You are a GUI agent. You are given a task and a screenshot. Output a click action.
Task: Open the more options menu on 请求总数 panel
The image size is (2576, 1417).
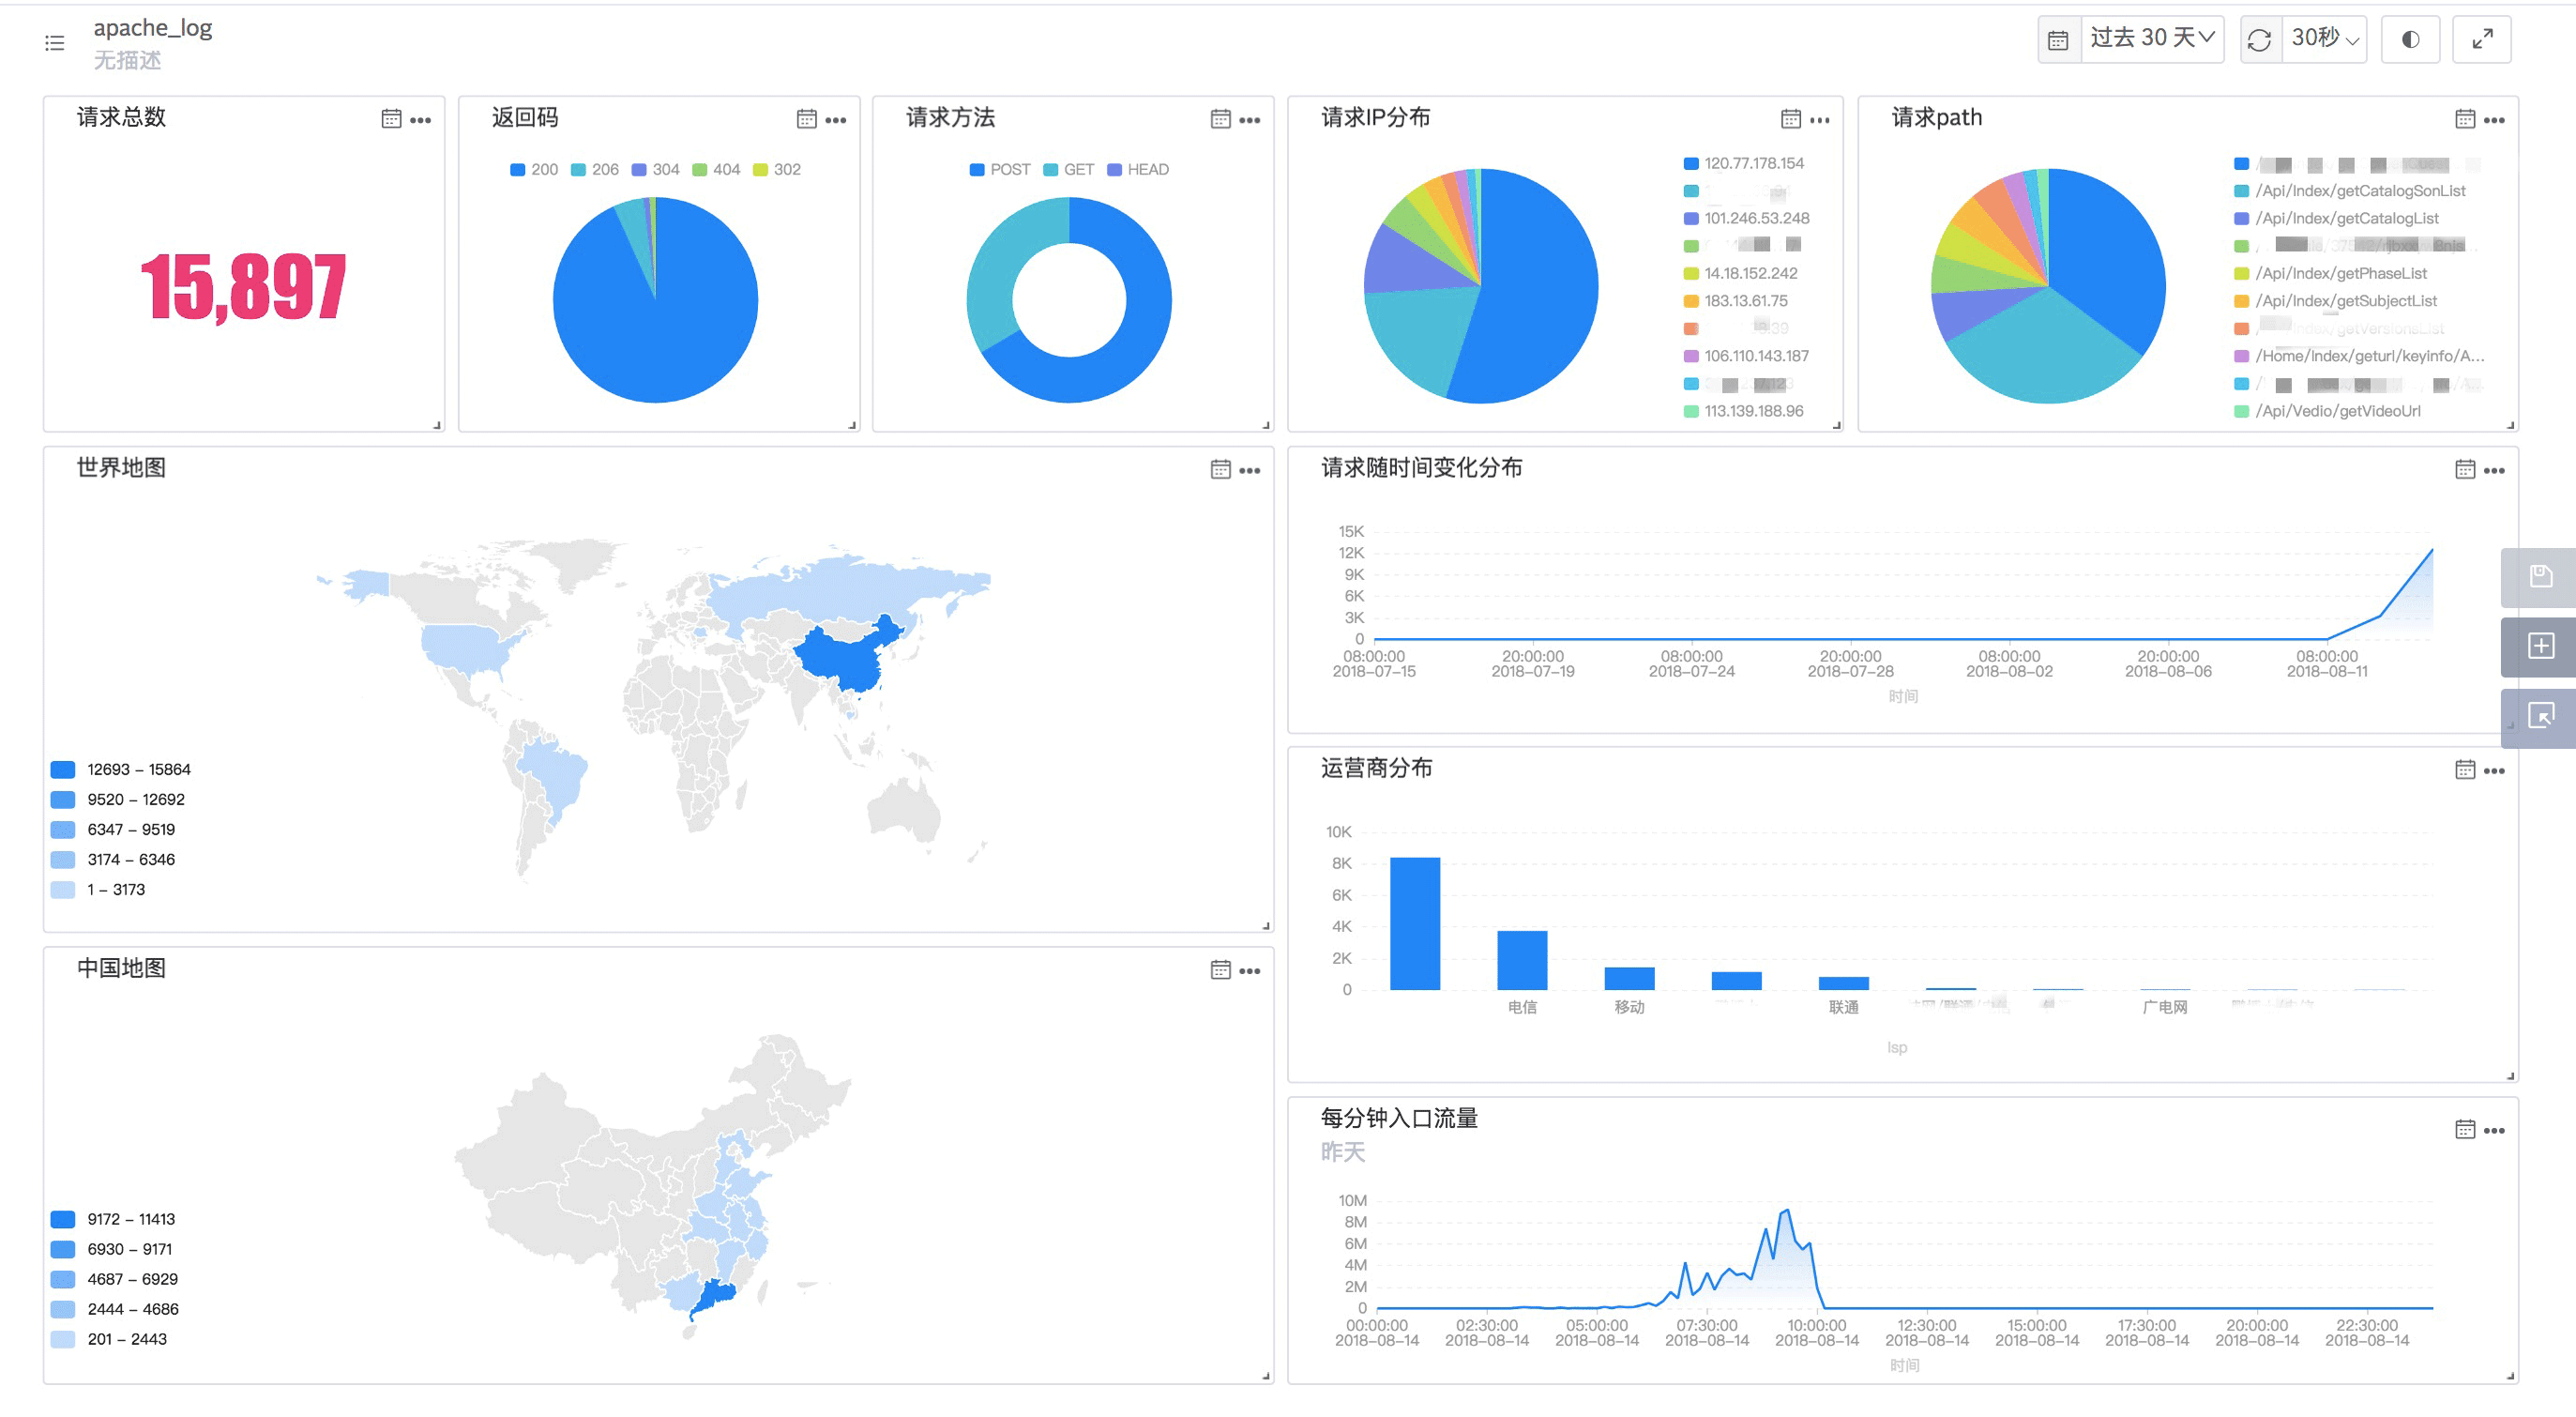click(x=421, y=120)
